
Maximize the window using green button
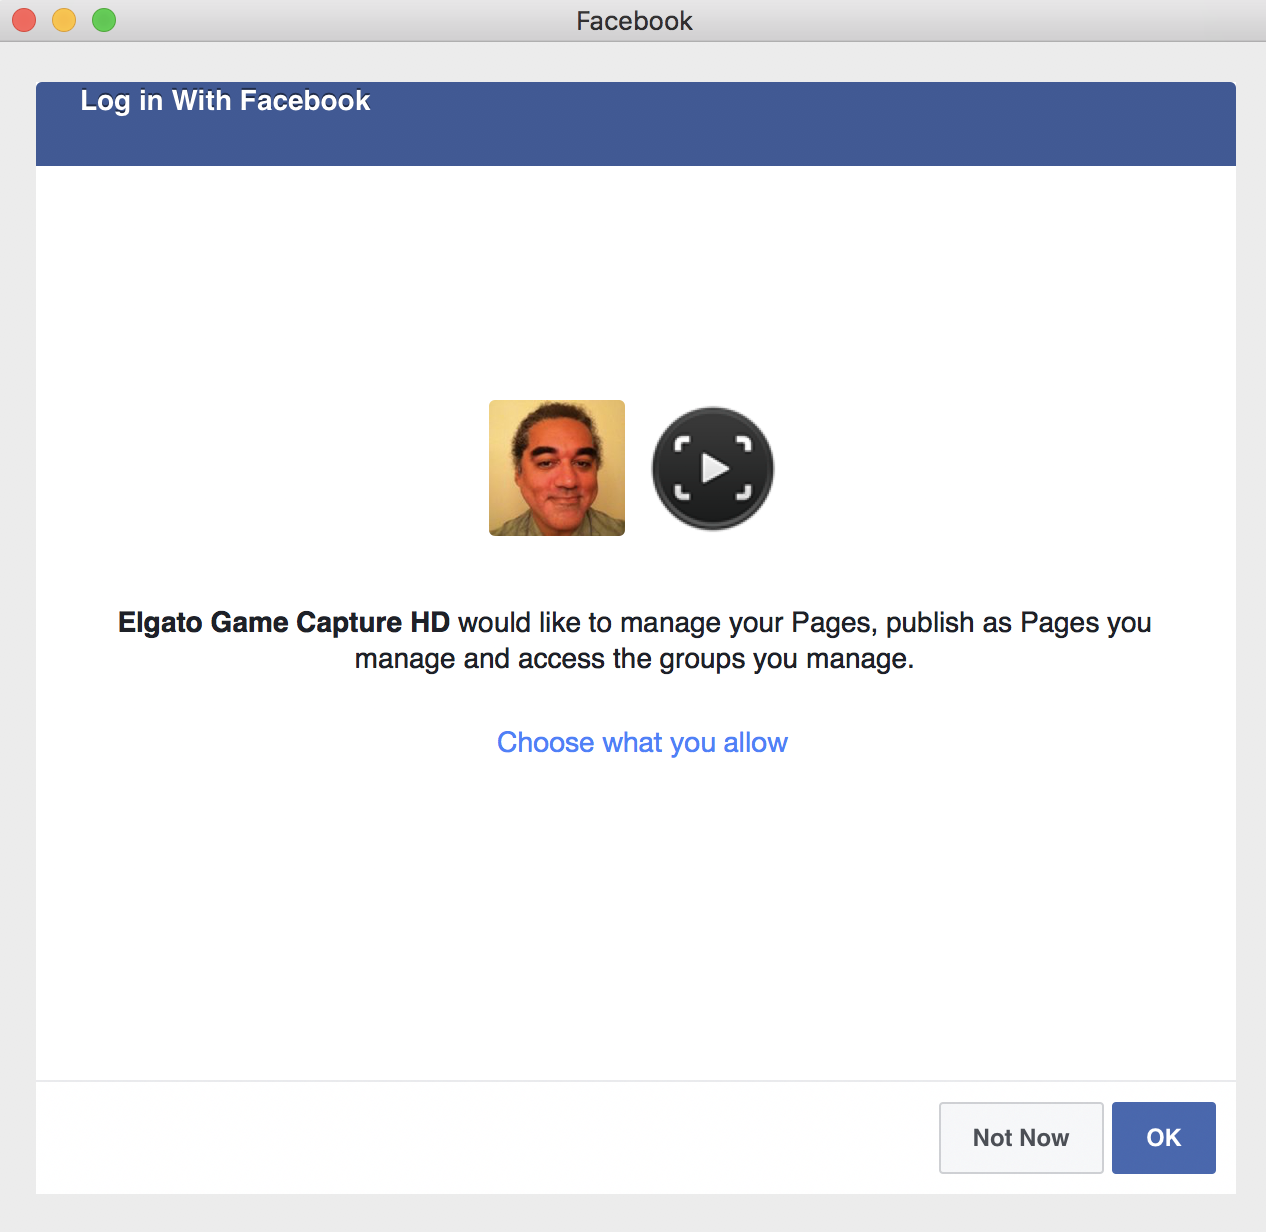click(104, 20)
